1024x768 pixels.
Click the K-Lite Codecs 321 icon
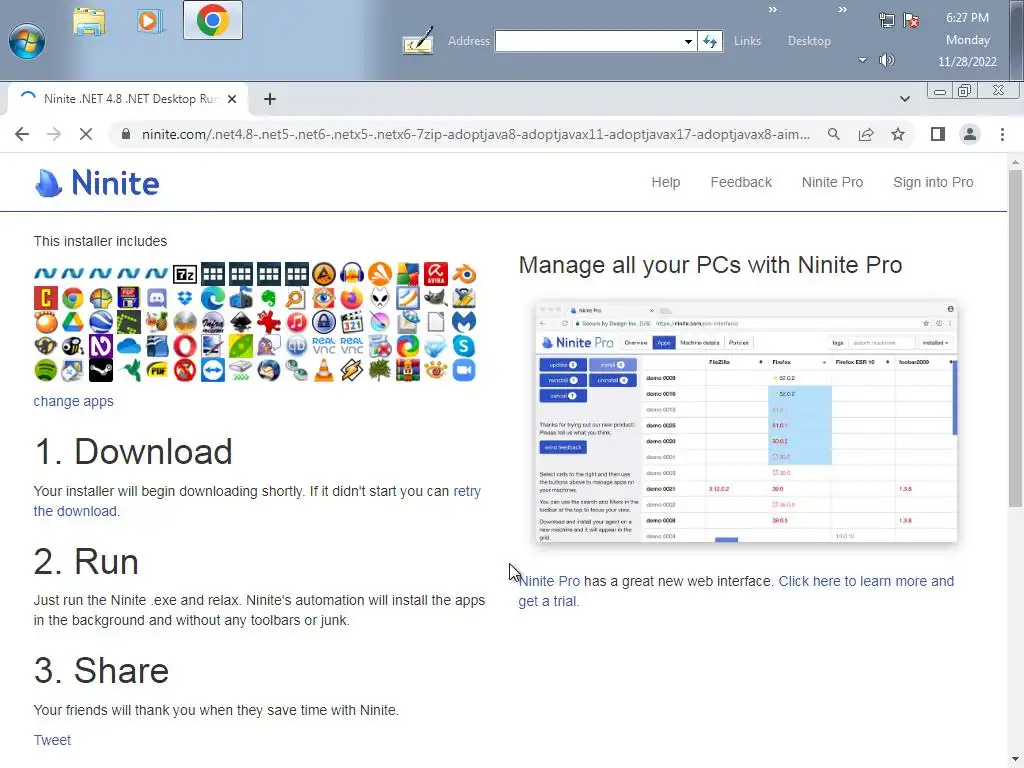tap(352, 322)
